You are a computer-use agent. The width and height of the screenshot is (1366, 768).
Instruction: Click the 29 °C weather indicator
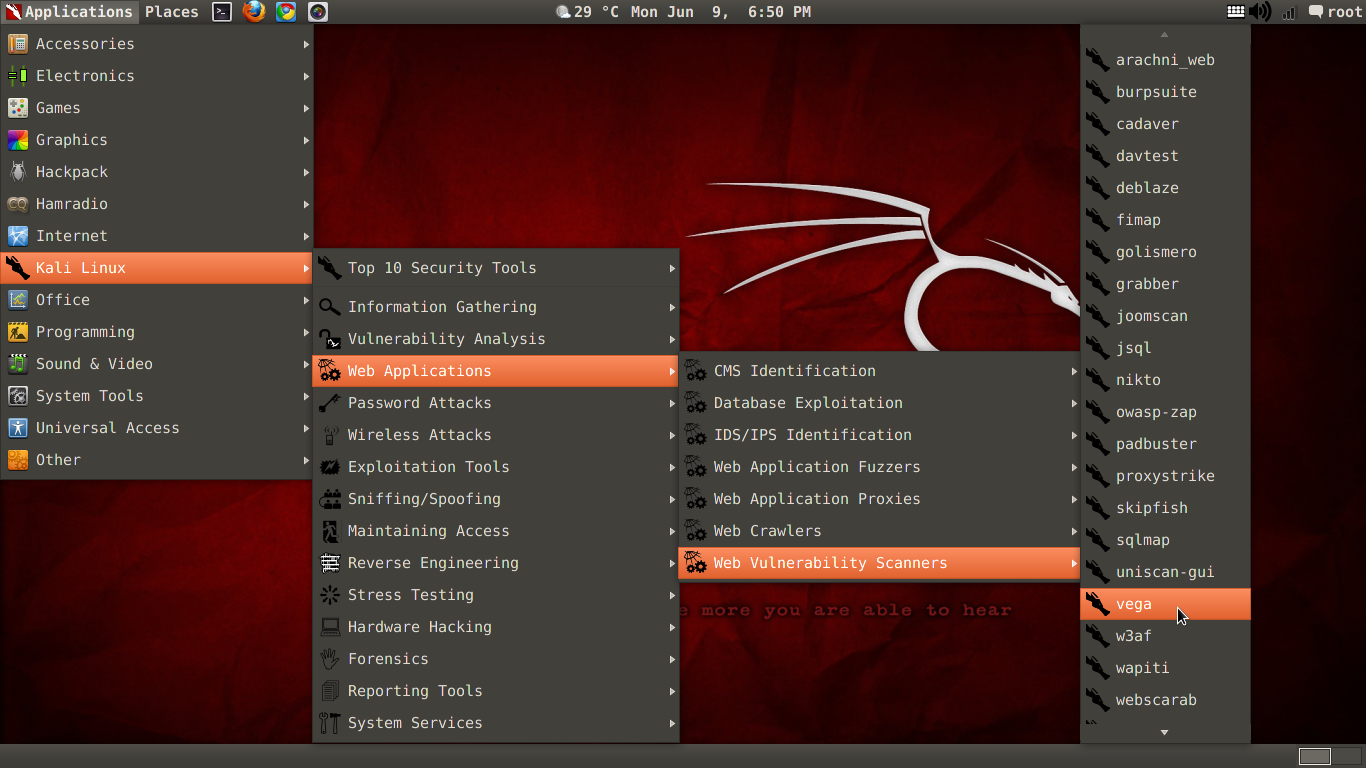click(x=588, y=12)
